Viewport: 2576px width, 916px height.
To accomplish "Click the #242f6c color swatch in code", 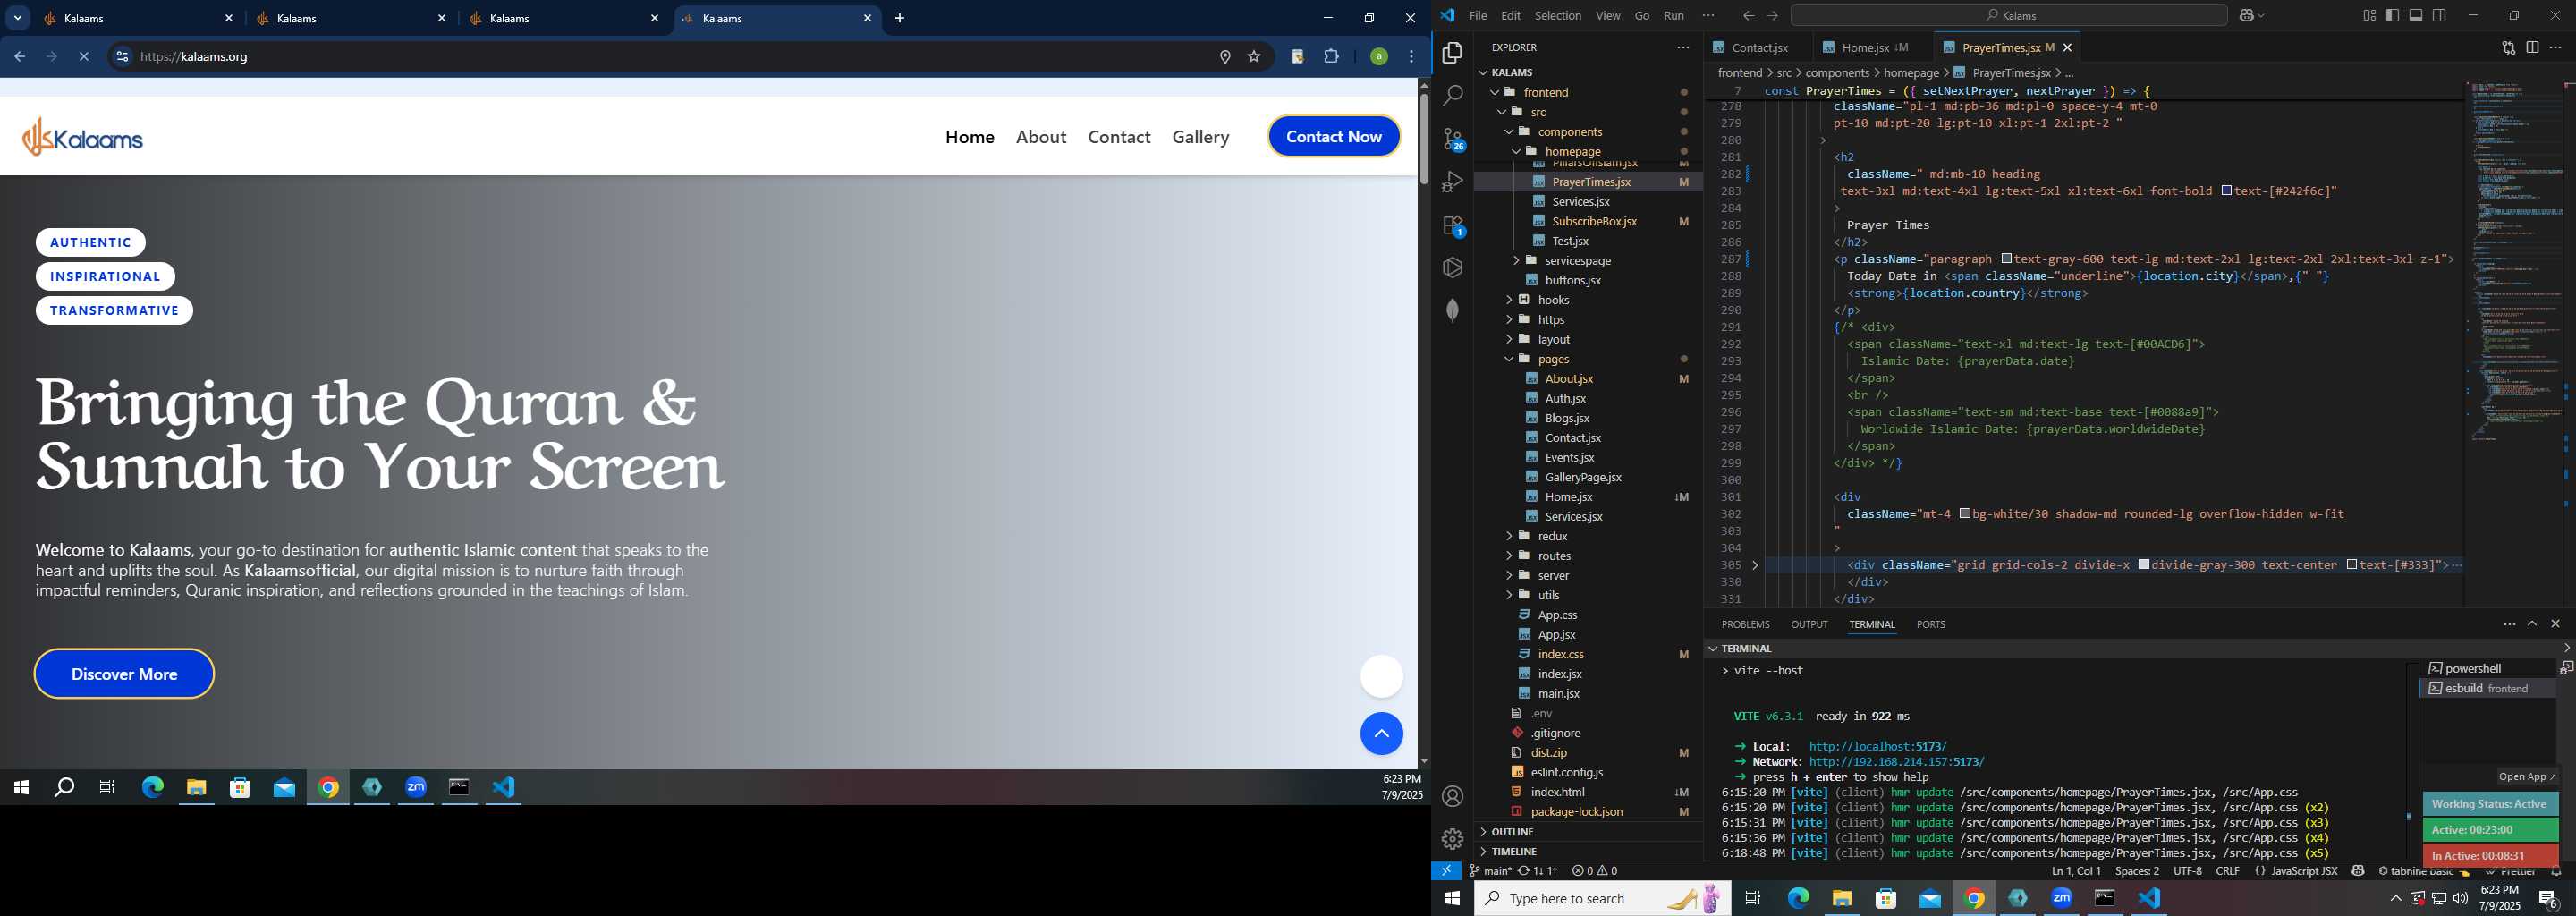I will pos(2226,191).
